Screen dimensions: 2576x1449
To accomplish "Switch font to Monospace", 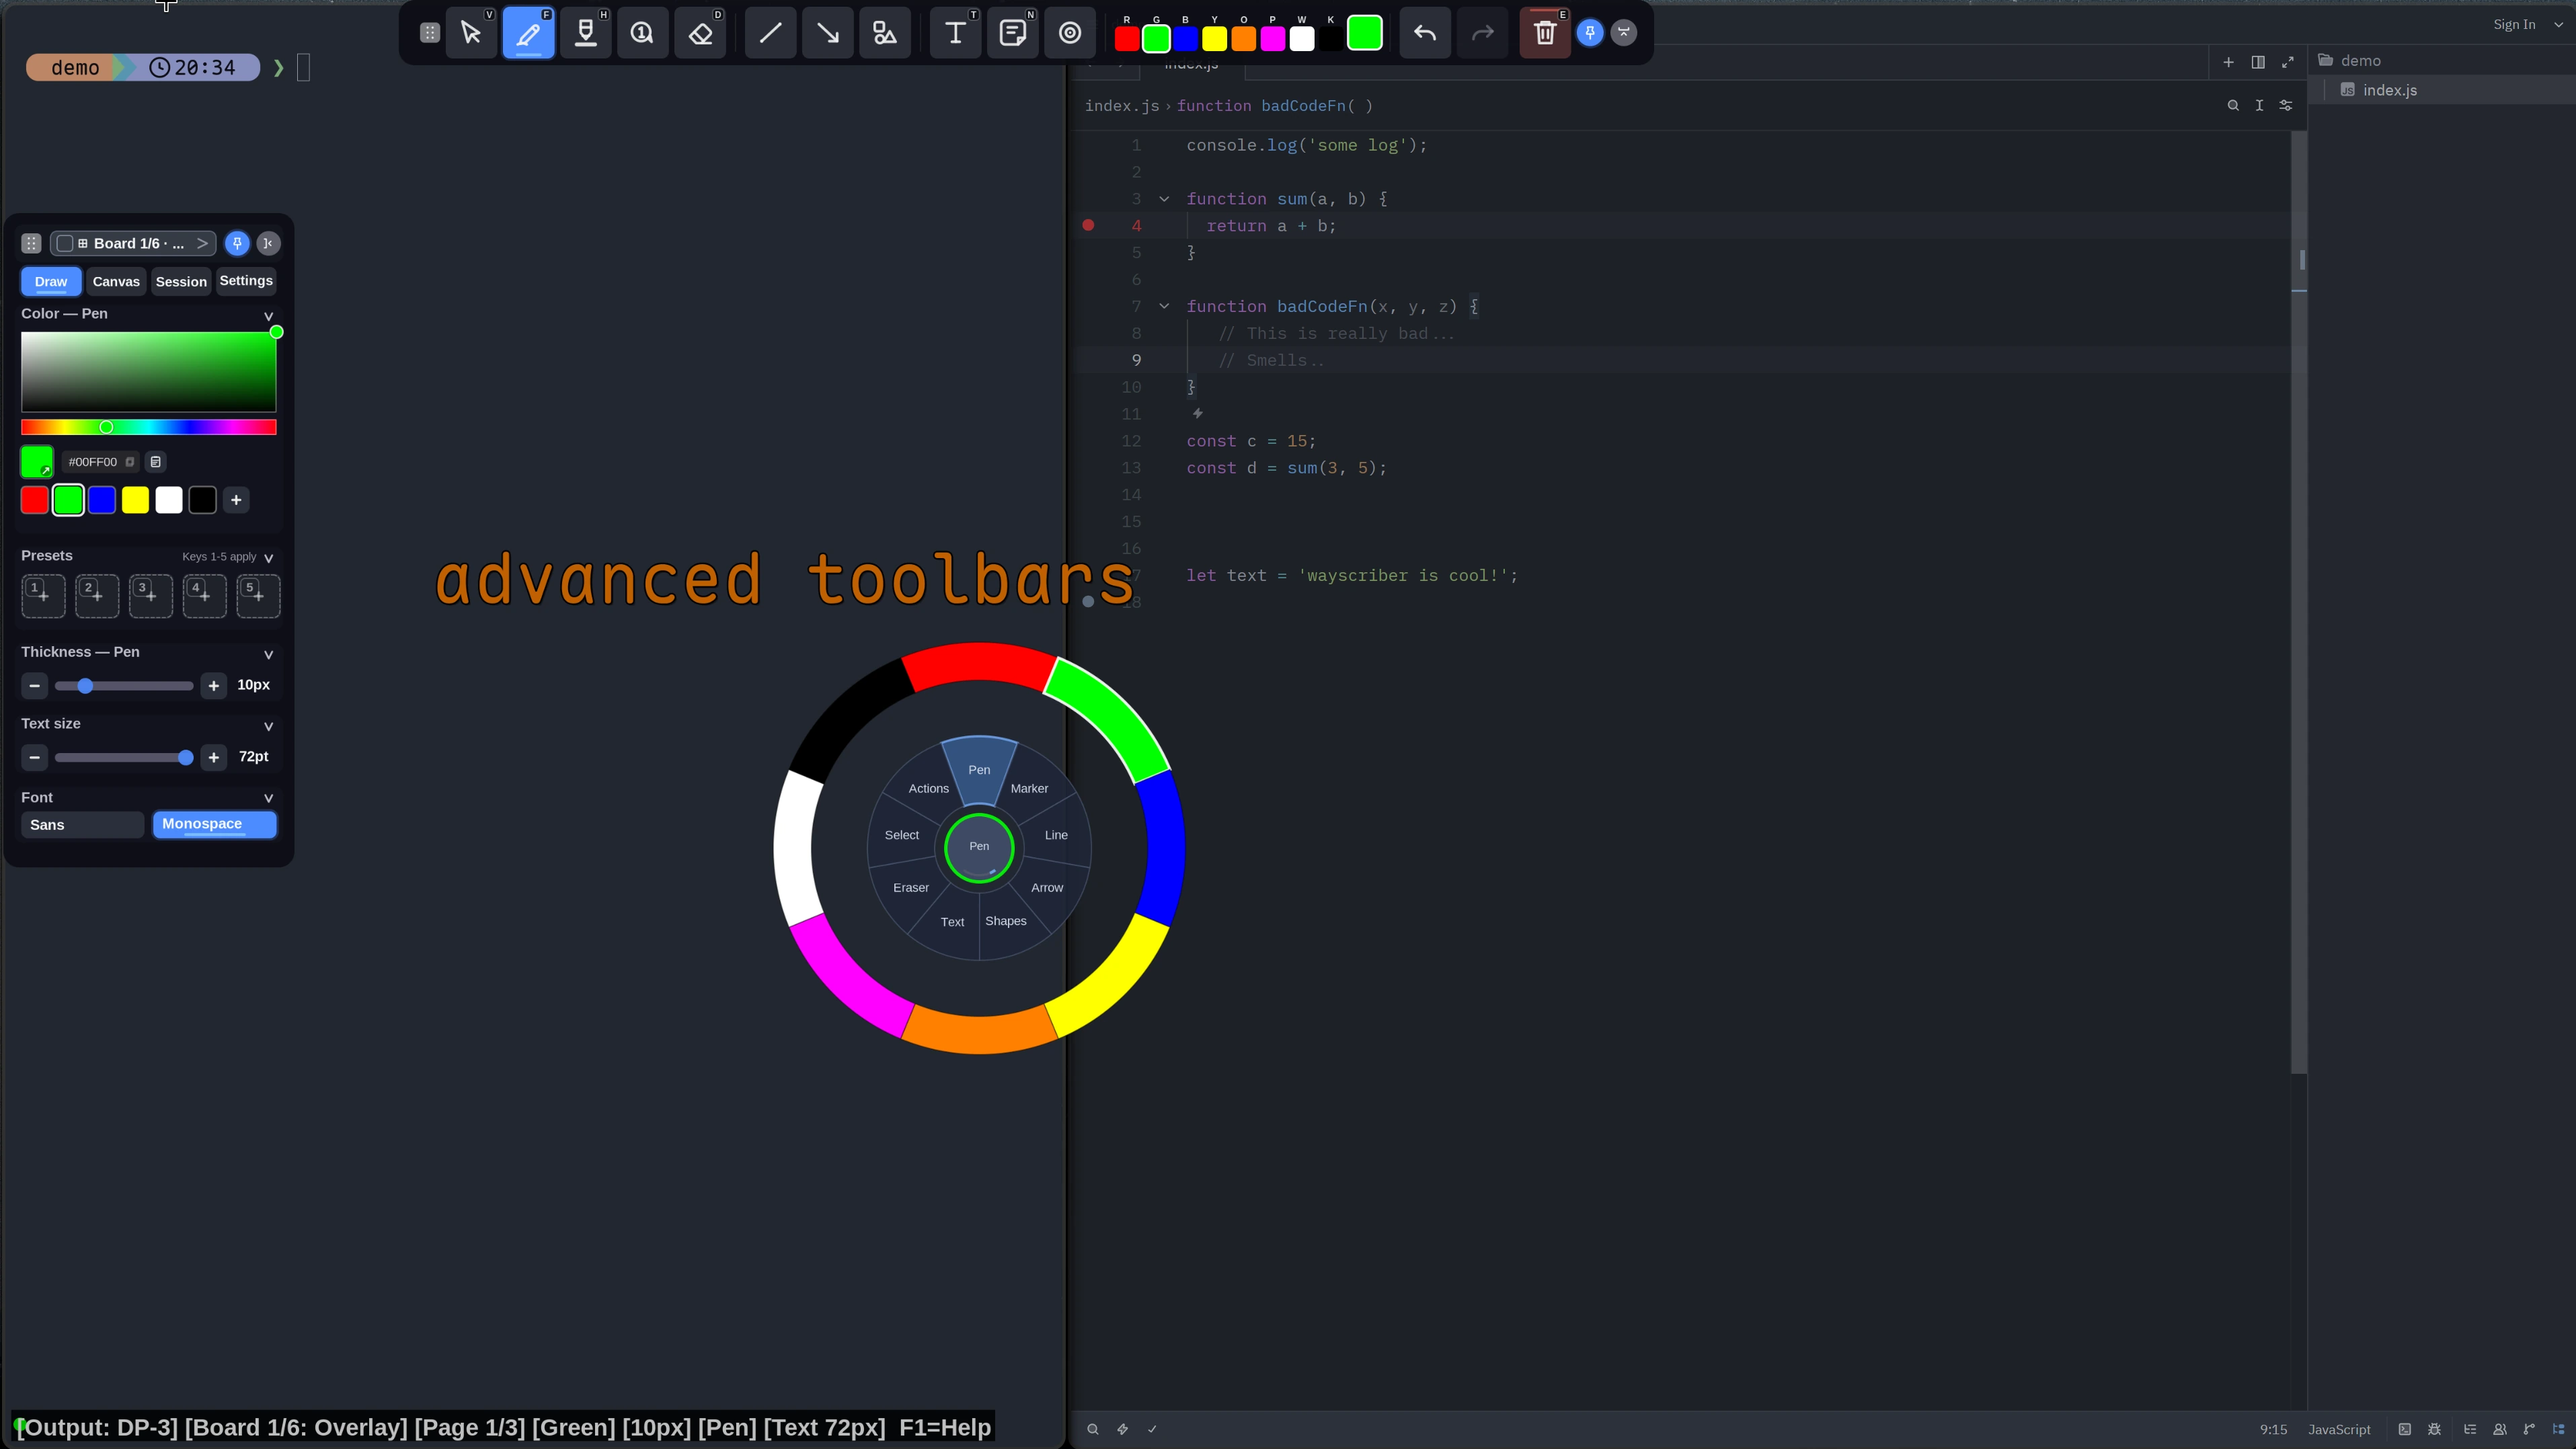I will click(x=214, y=825).
